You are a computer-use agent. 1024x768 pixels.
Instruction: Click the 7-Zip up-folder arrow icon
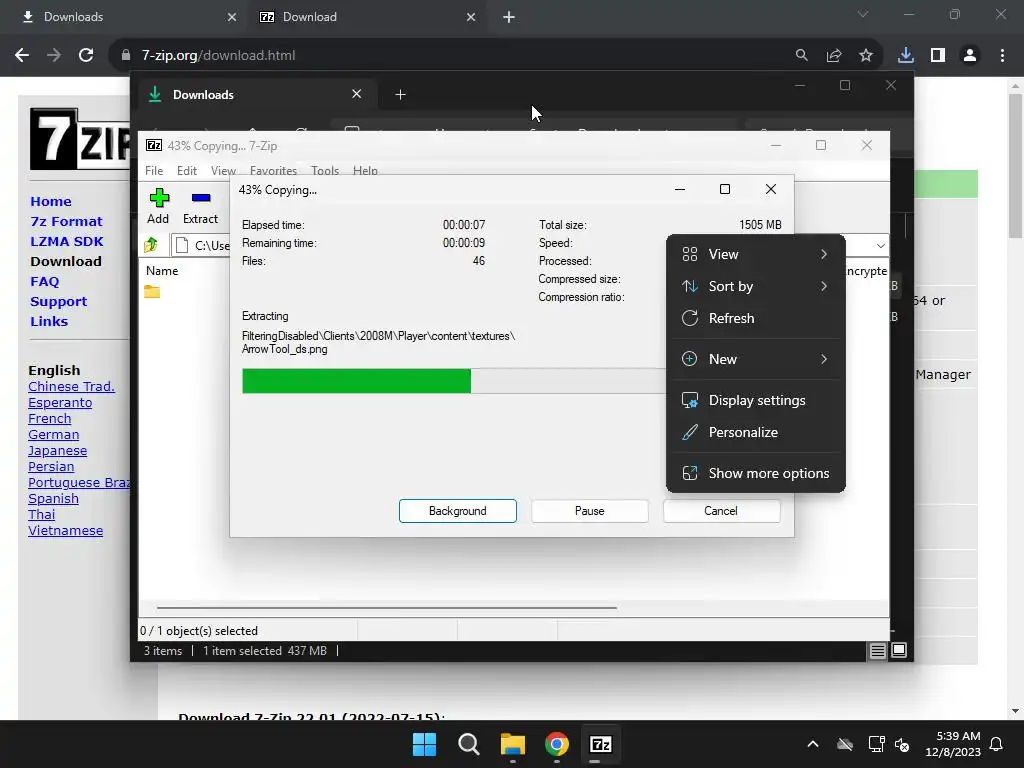pyautogui.click(x=152, y=245)
